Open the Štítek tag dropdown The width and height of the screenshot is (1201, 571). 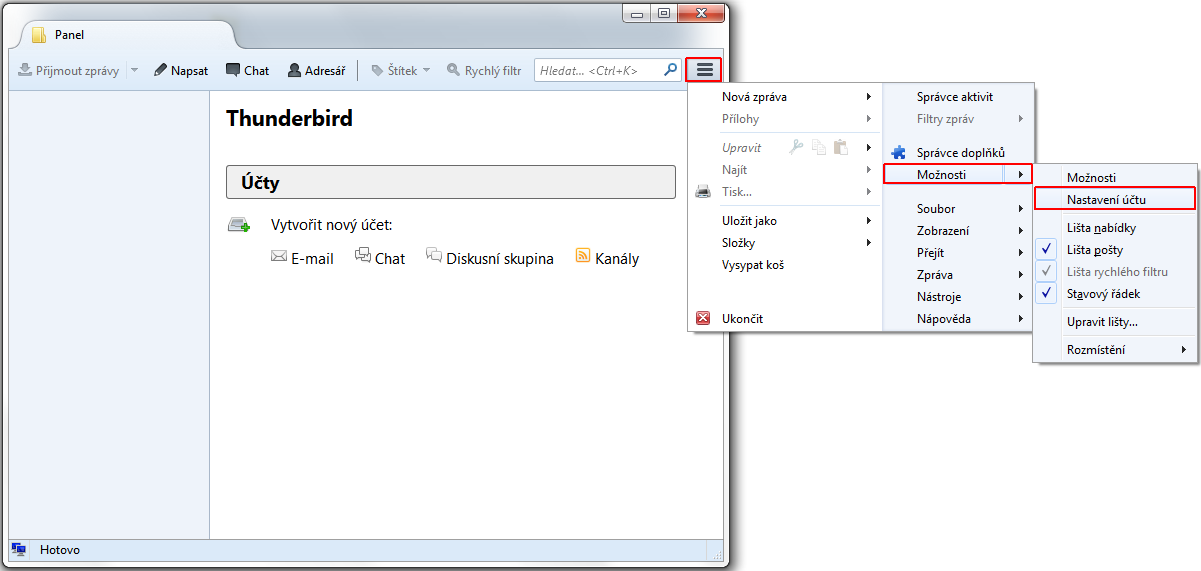click(400, 71)
